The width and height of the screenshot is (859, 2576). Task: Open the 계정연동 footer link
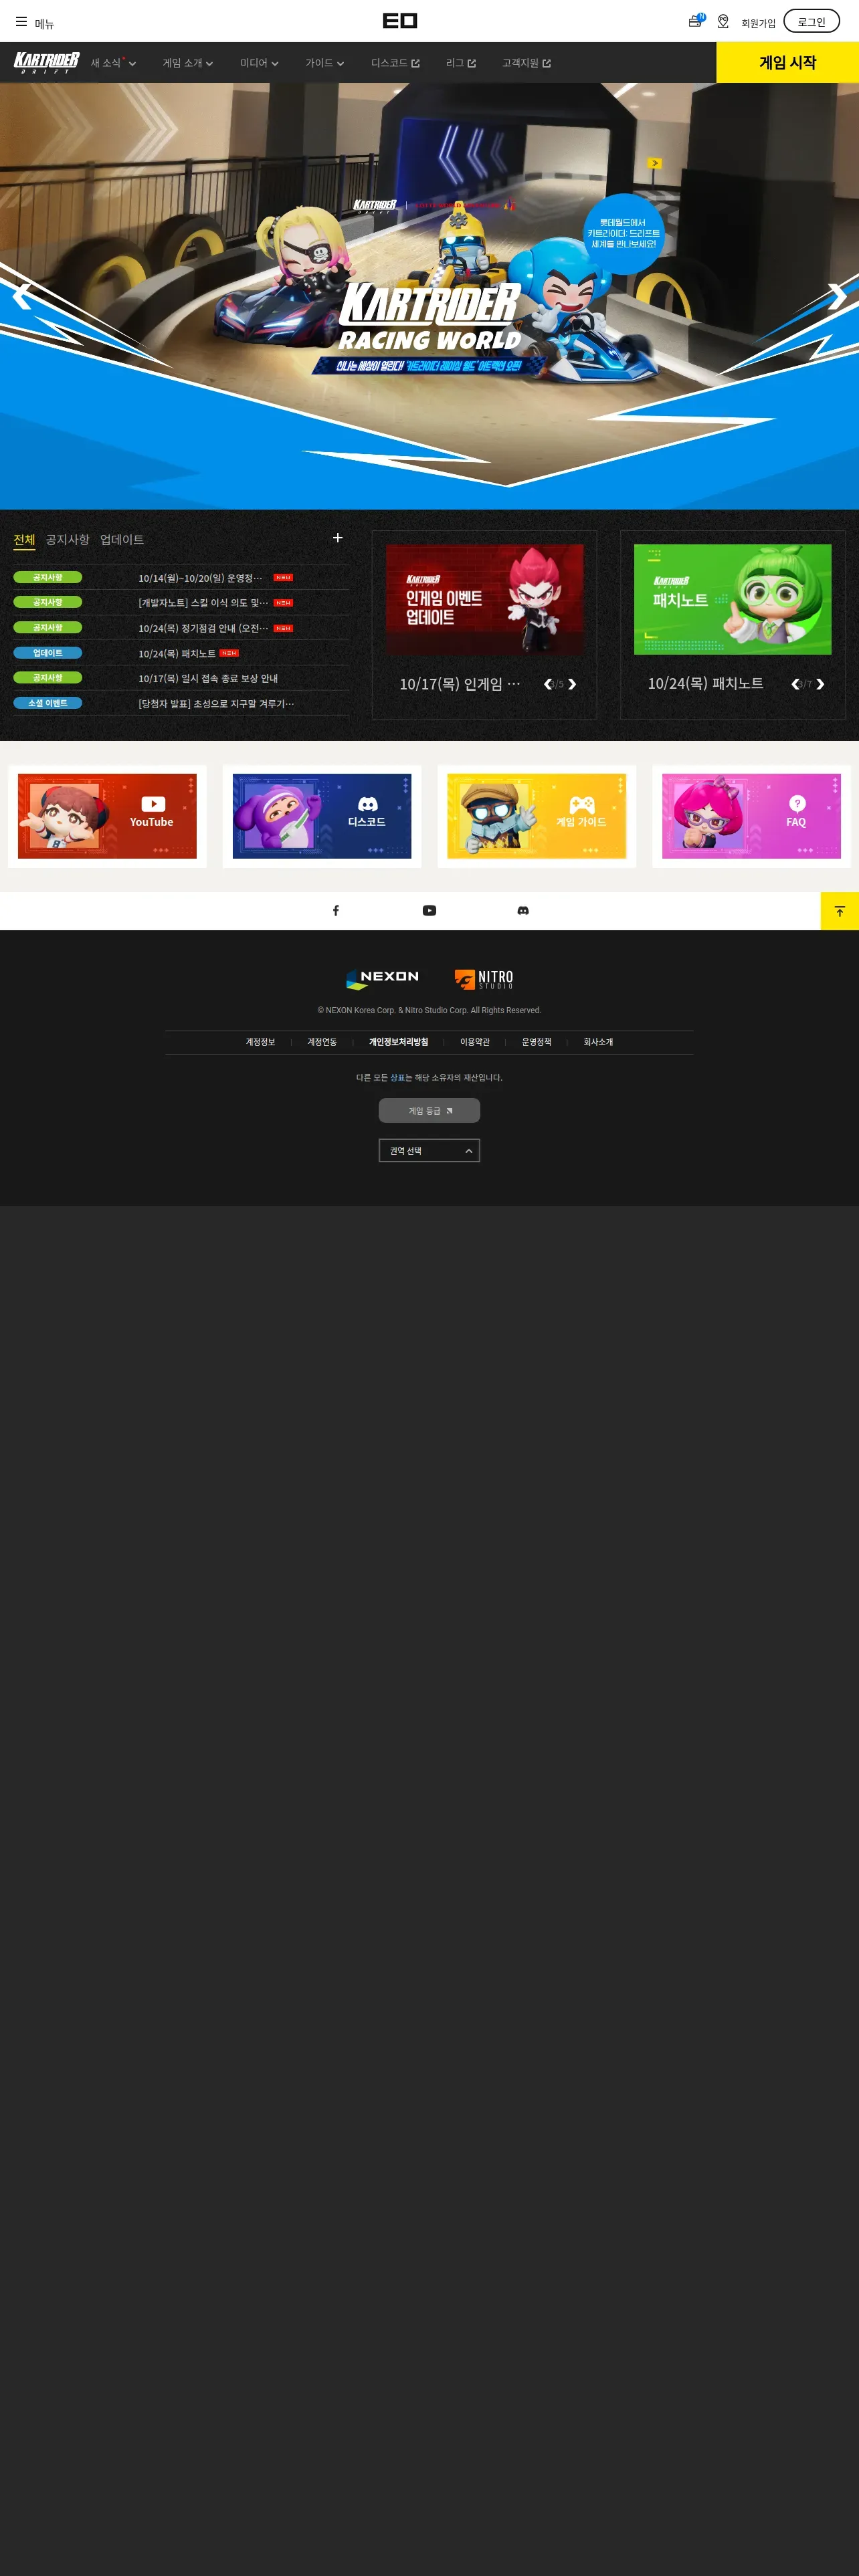(322, 1042)
